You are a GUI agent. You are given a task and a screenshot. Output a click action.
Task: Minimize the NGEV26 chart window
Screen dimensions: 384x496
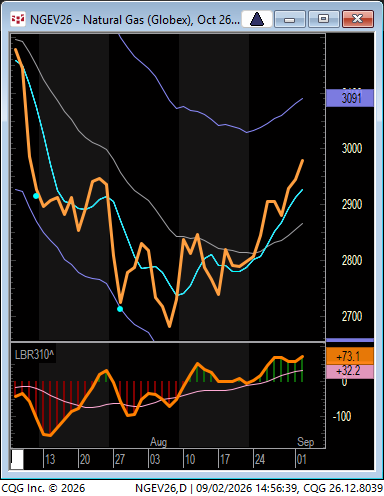click(x=289, y=19)
